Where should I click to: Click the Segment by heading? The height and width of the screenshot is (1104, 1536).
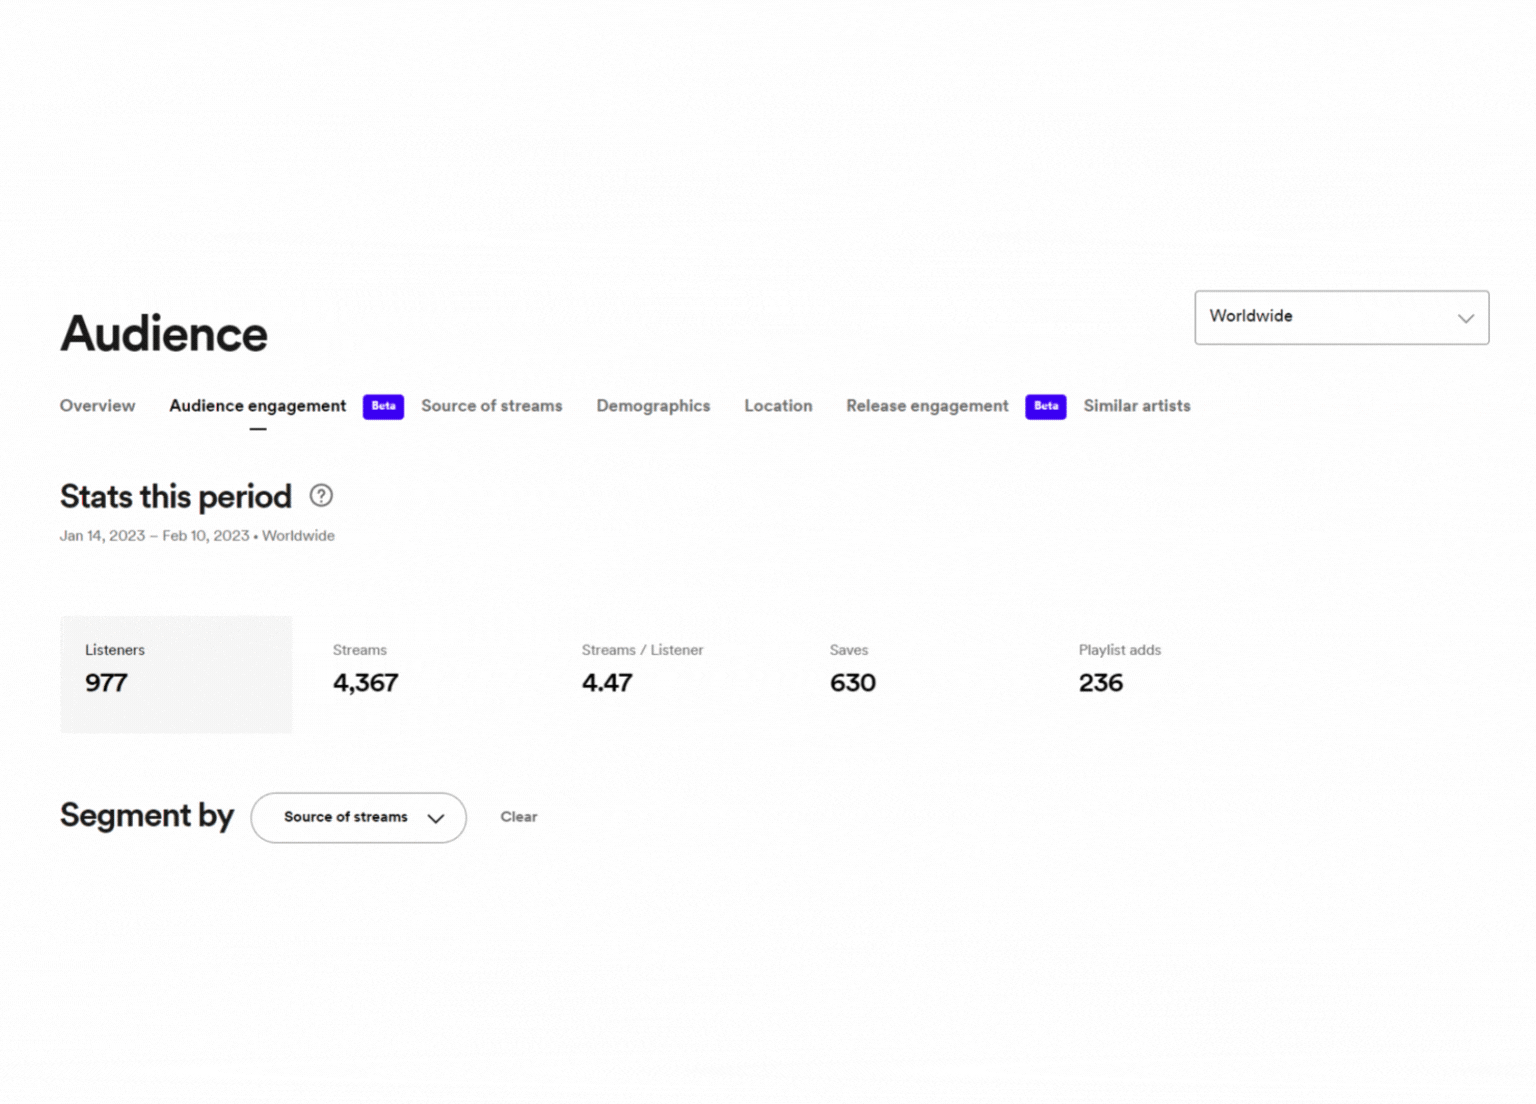pyautogui.click(x=147, y=816)
